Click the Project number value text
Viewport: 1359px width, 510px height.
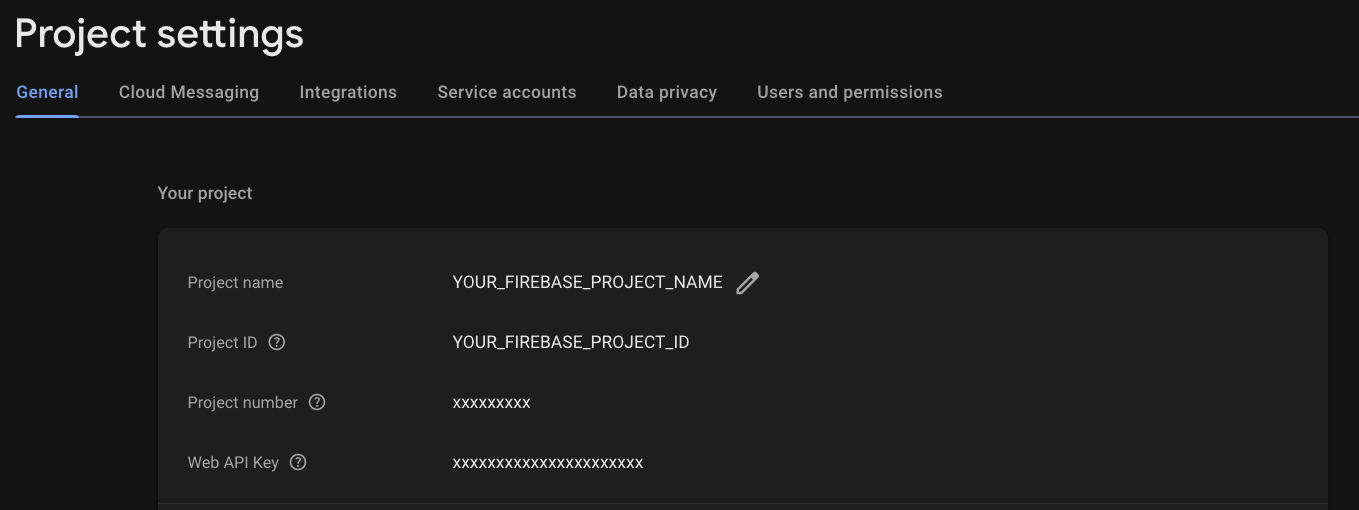click(x=491, y=403)
